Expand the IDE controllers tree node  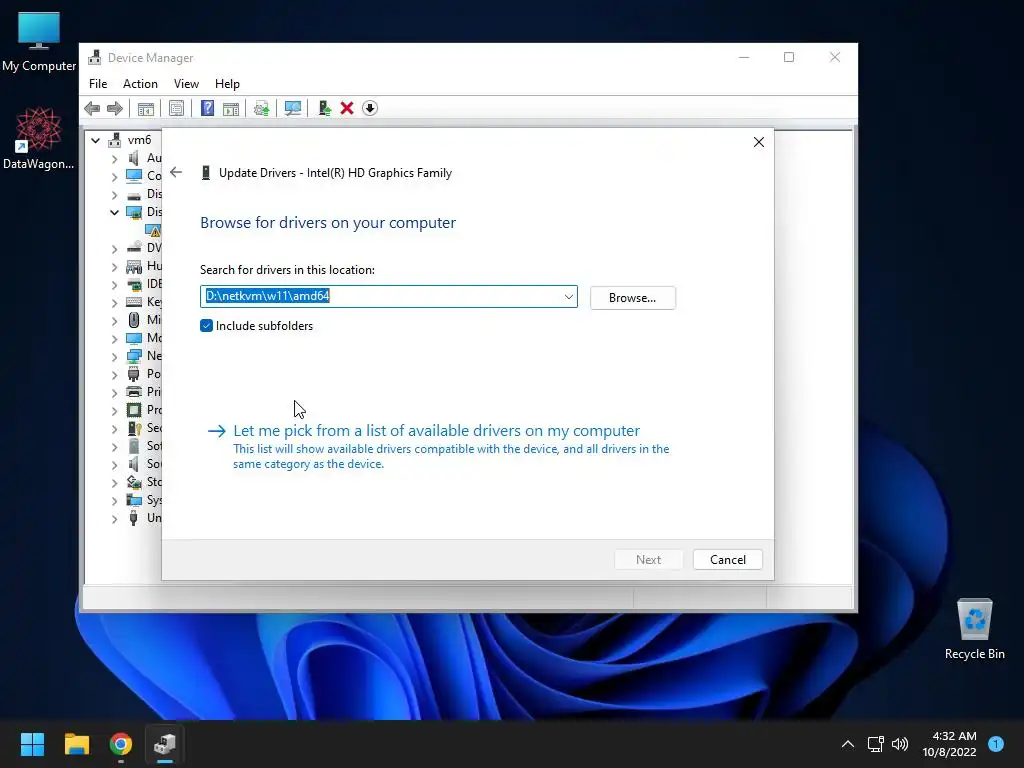(x=114, y=285)
